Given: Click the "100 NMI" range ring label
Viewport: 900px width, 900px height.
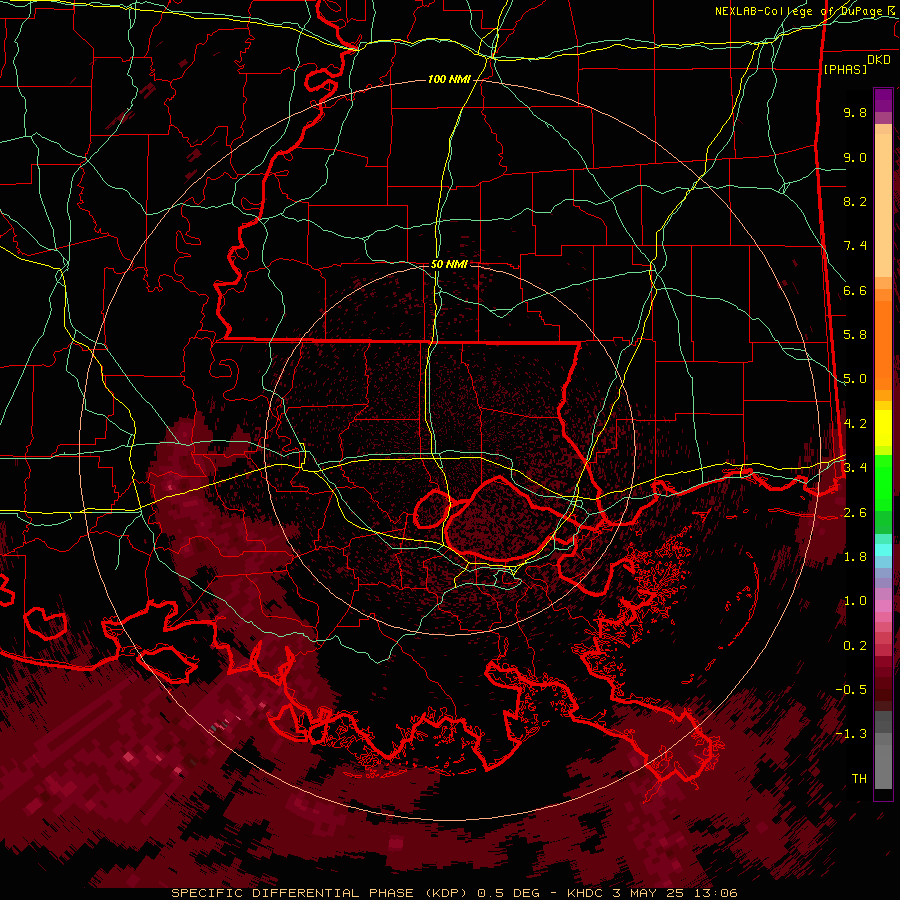Looking at the screenshot, I should point(449,79).
